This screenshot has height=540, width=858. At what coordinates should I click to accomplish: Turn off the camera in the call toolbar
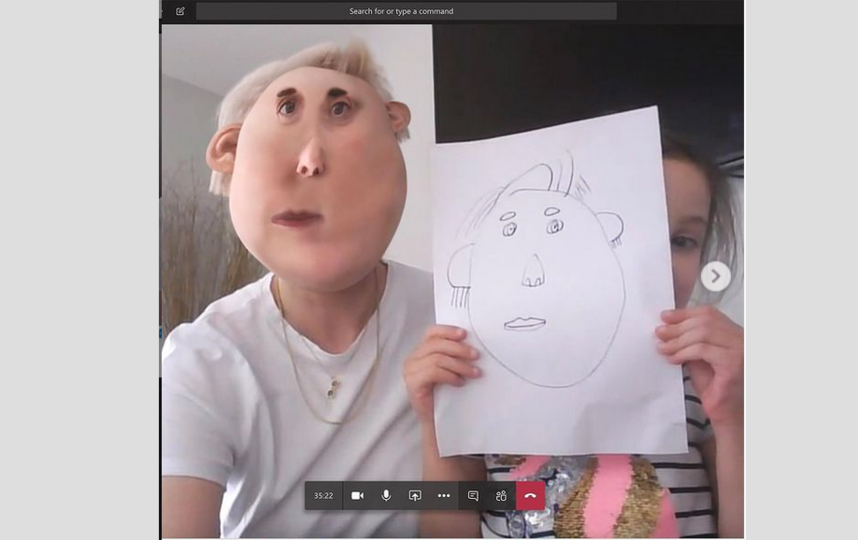(x=357, y=496)
